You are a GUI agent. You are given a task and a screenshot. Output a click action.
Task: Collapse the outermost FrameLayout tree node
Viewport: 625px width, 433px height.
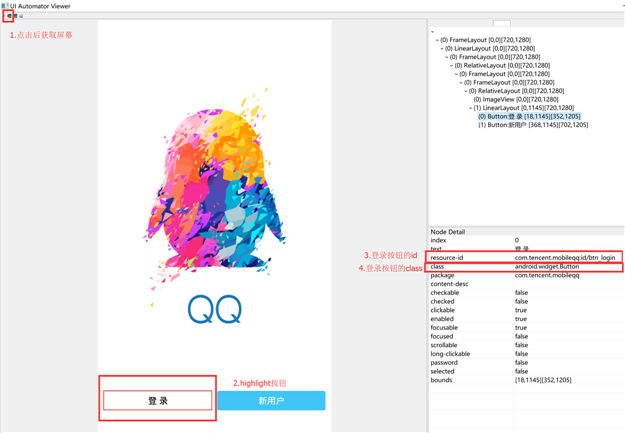437,40
